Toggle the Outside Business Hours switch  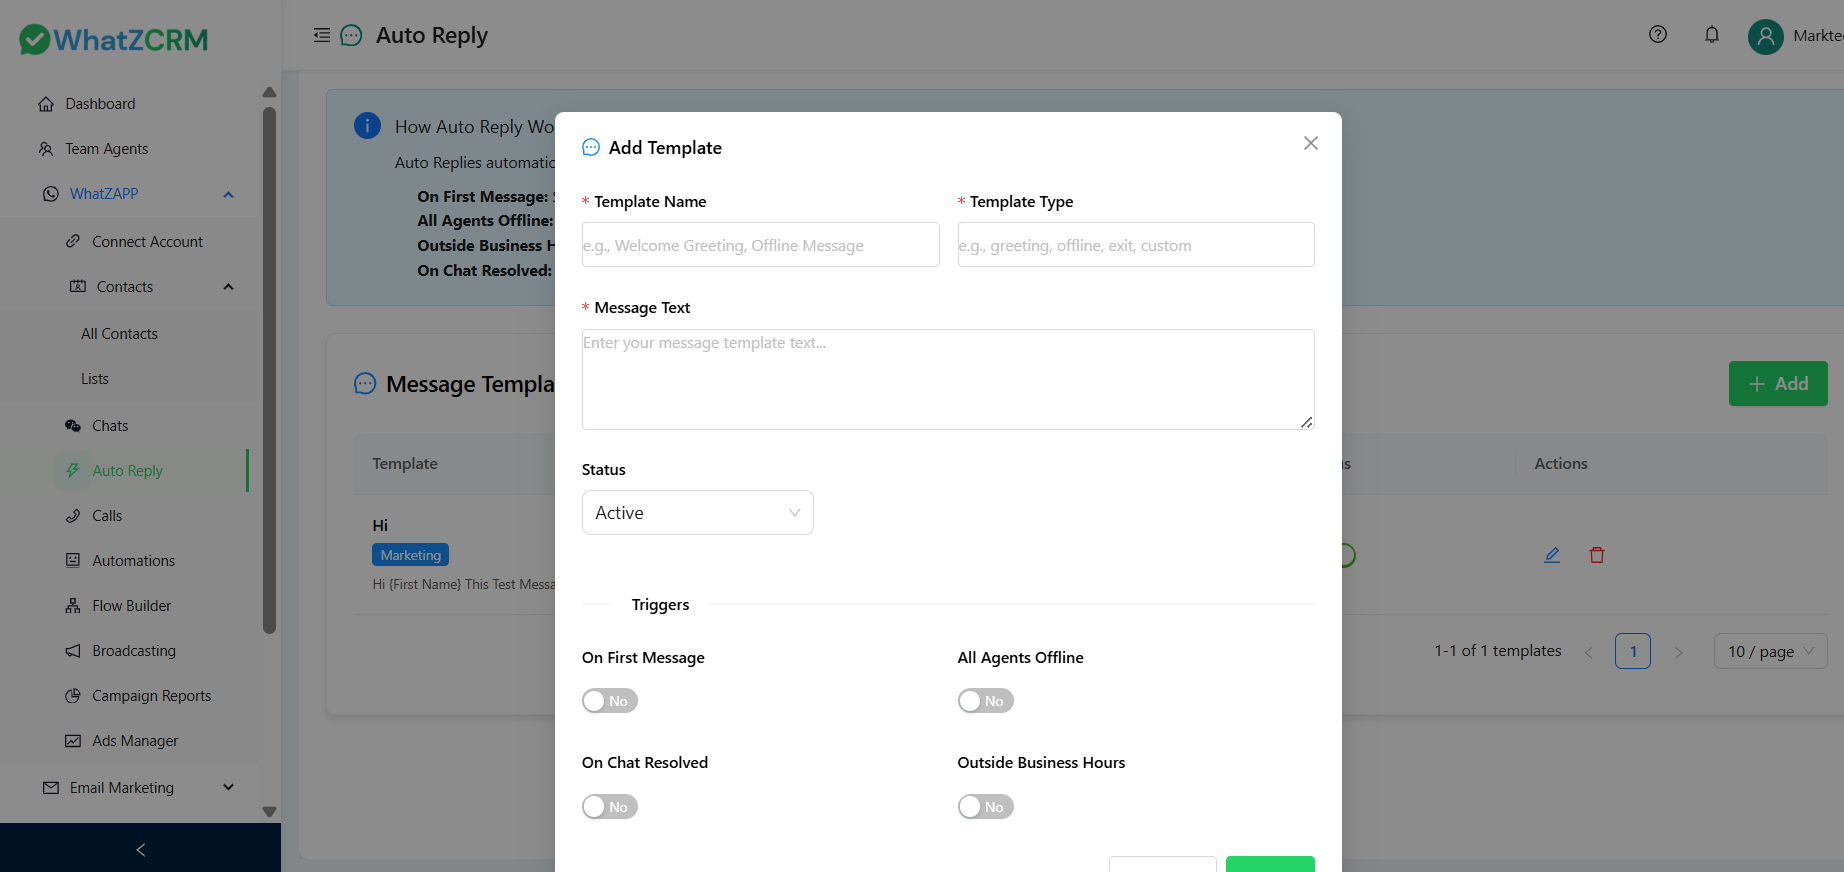985,807
